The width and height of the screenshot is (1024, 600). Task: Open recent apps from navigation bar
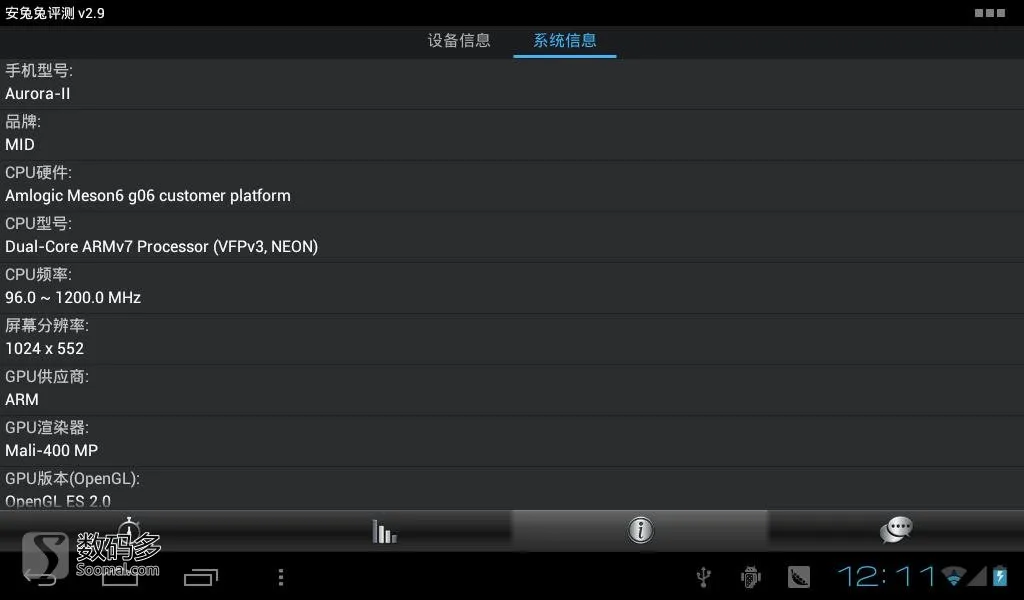(x=200, y=576)
